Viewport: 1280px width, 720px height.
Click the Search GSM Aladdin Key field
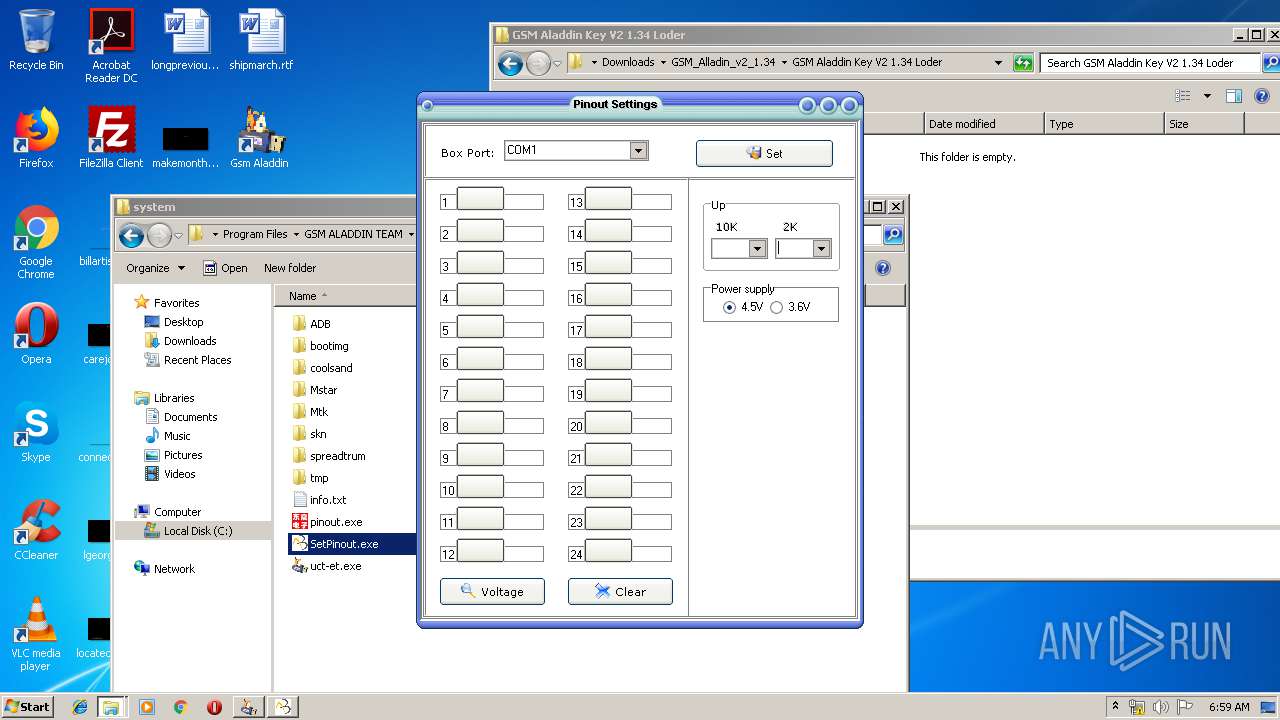(x=1150, y=63)
